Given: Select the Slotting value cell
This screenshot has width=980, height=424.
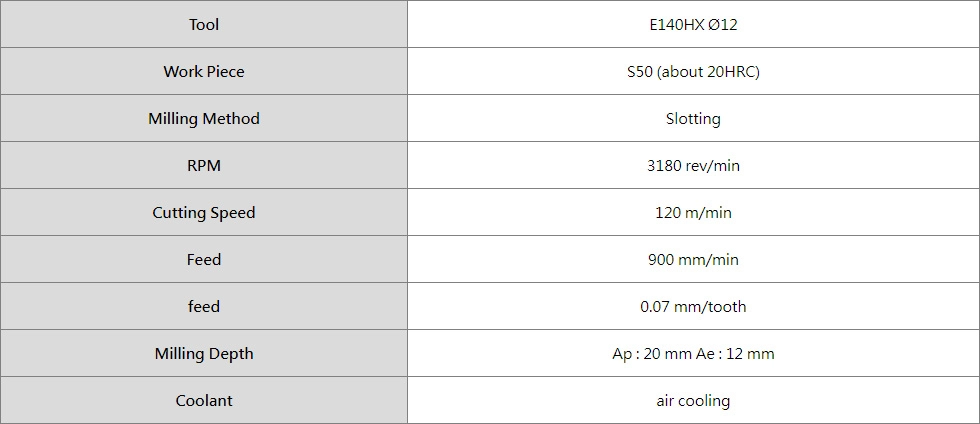Looking at the screenshot, I should pyautogui.click(x=693, y=118).
